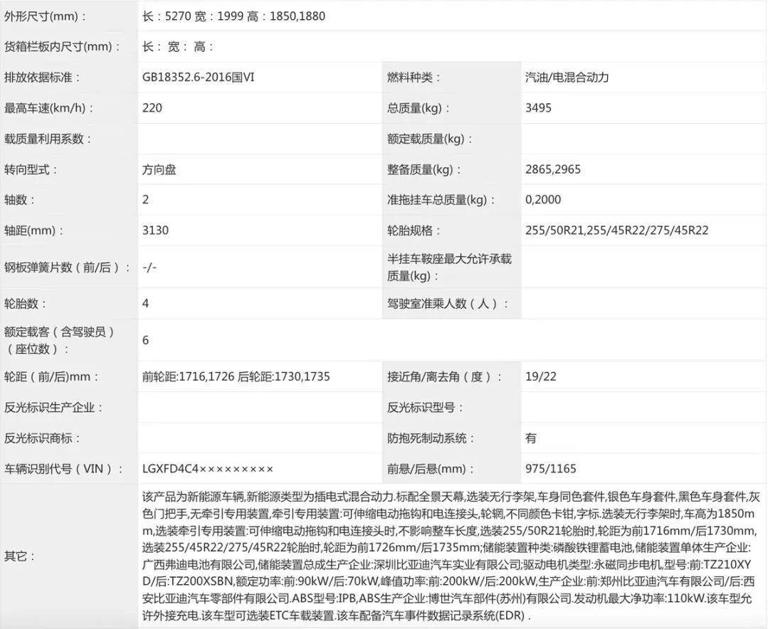This screenshot has height=629, width=768.
Task: Click the wheelbase value '3130'
Action: tap(155, 230)
